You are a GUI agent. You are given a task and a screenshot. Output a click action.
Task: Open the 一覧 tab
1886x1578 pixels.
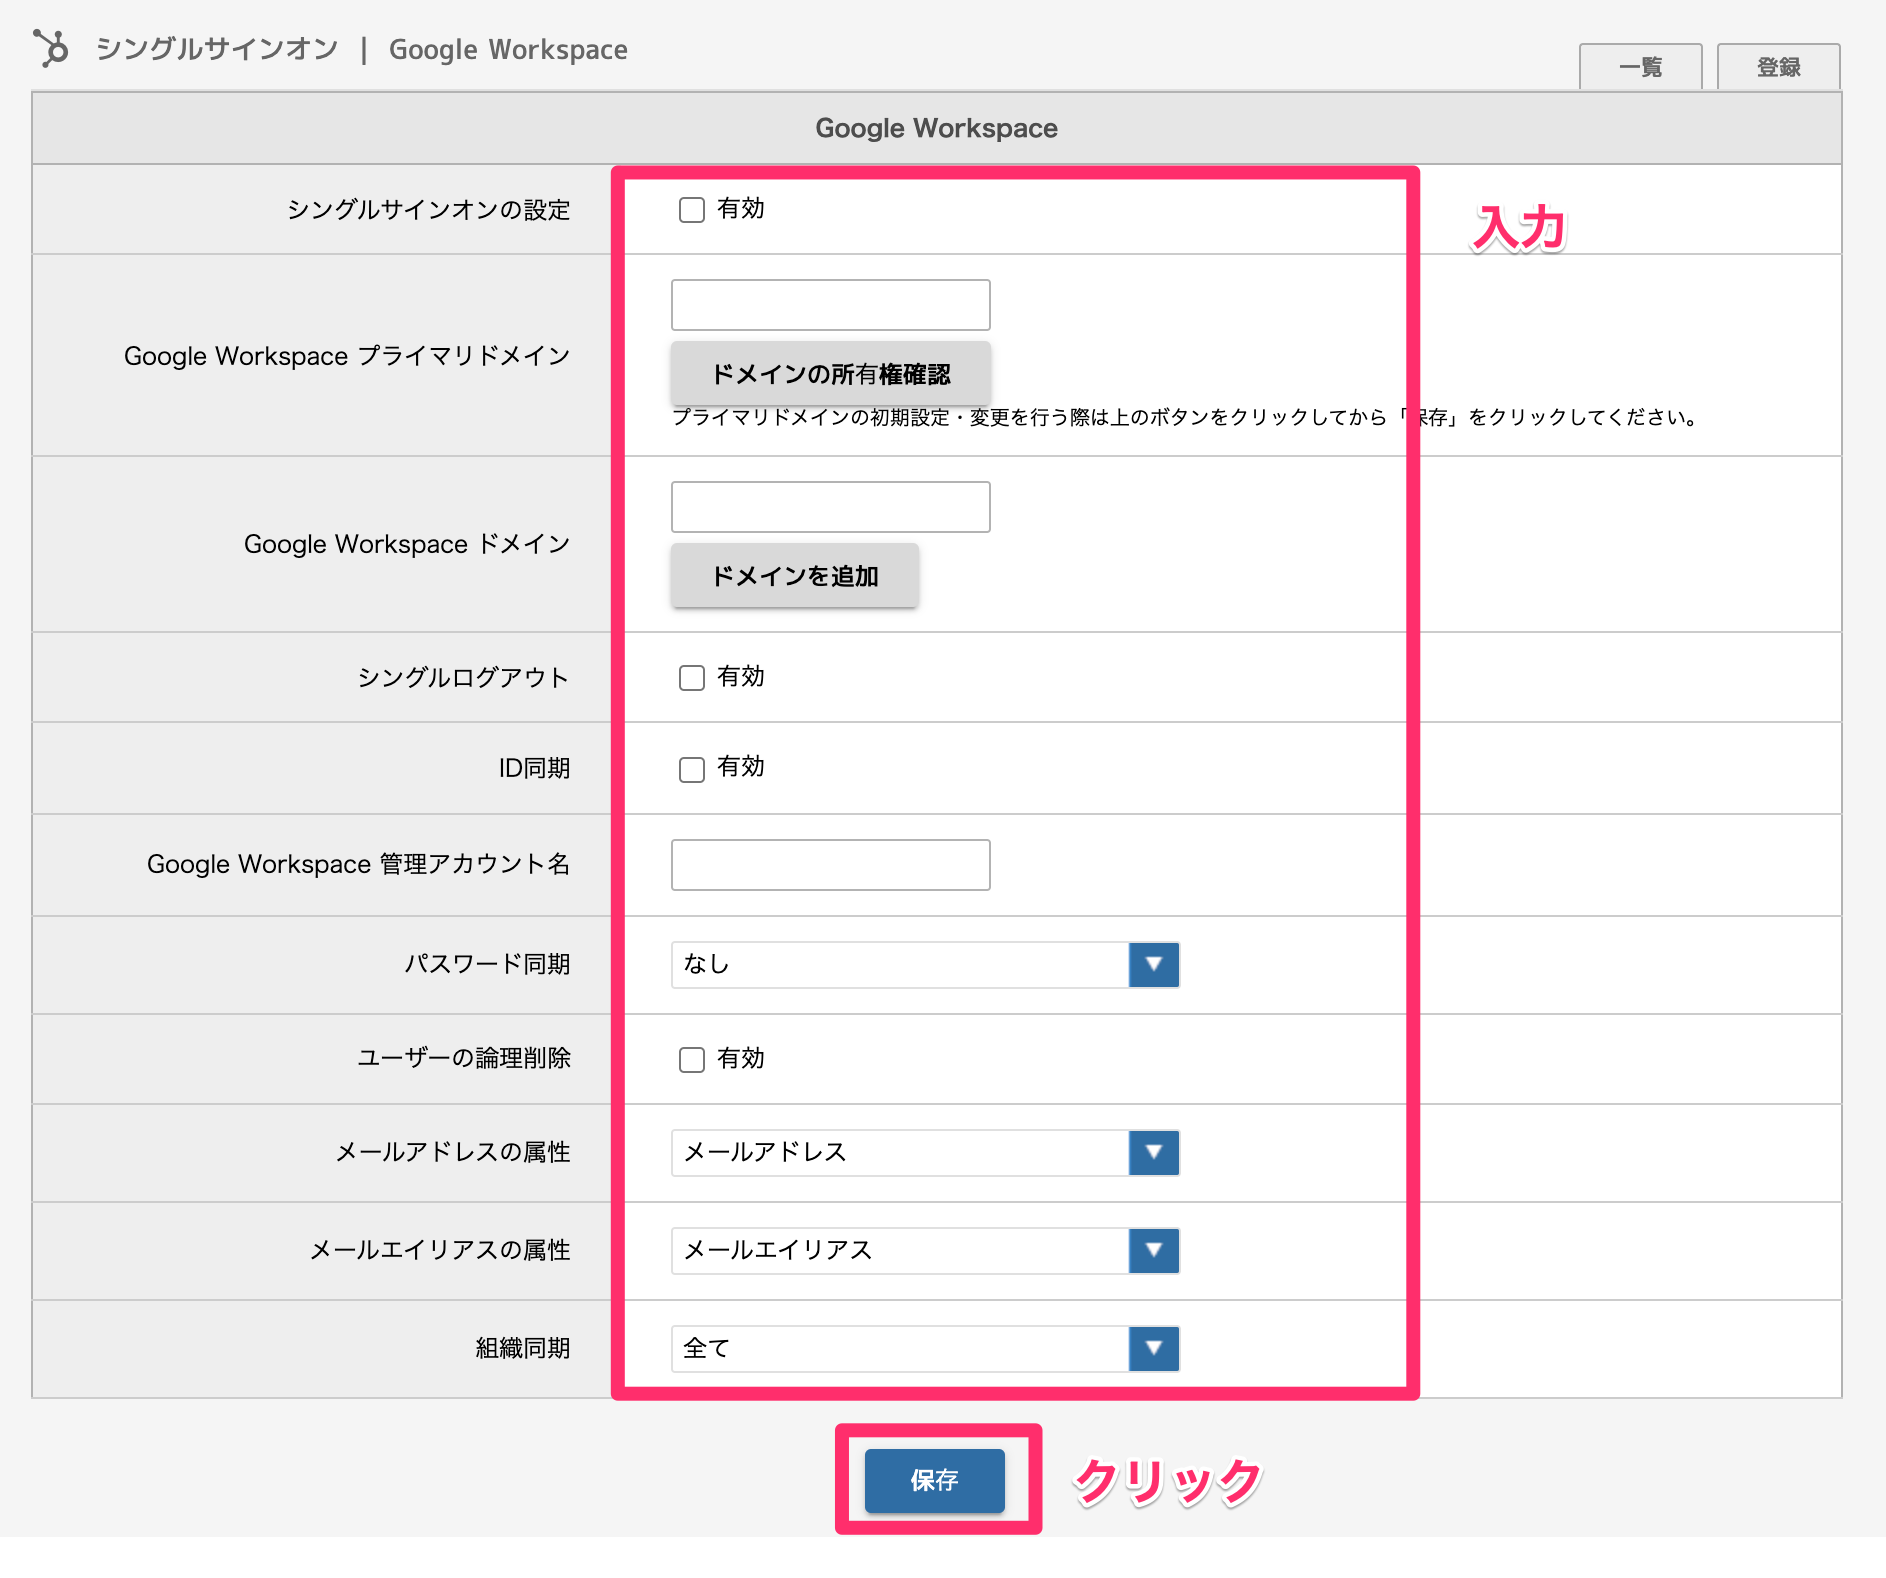1640,67
